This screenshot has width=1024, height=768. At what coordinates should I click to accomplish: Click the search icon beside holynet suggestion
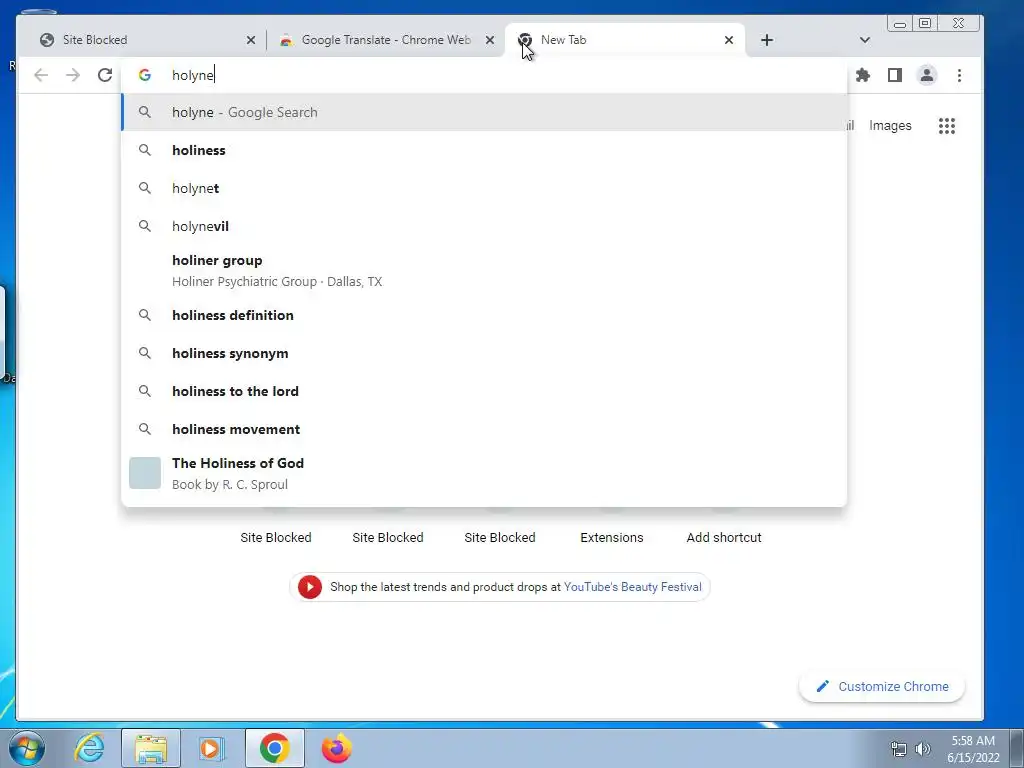click(145, 188)
